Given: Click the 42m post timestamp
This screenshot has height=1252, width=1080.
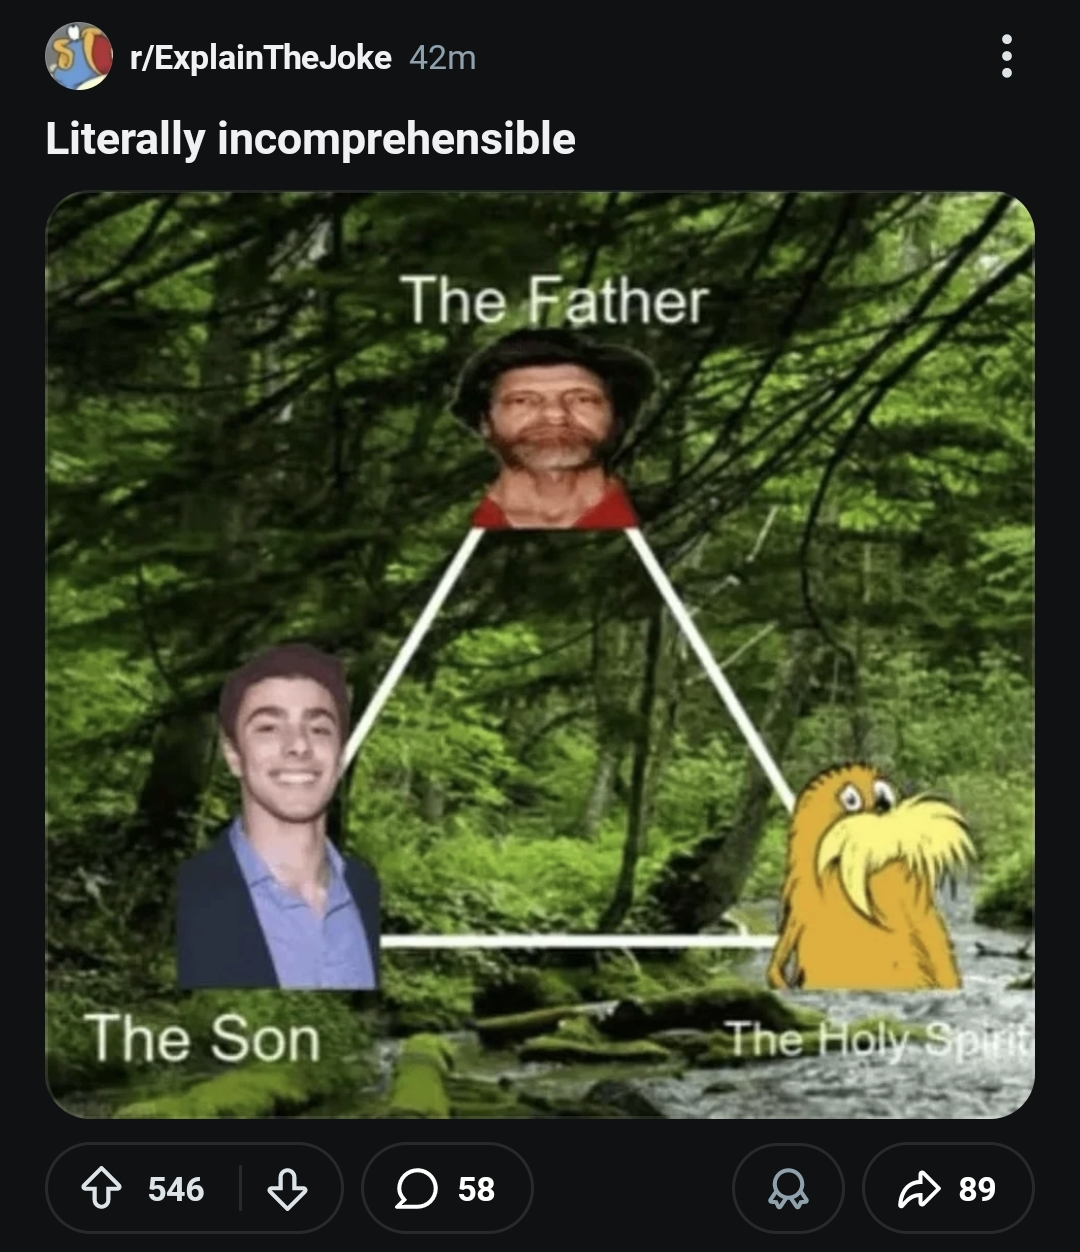Looking at the screenshot, I should 442,58.
